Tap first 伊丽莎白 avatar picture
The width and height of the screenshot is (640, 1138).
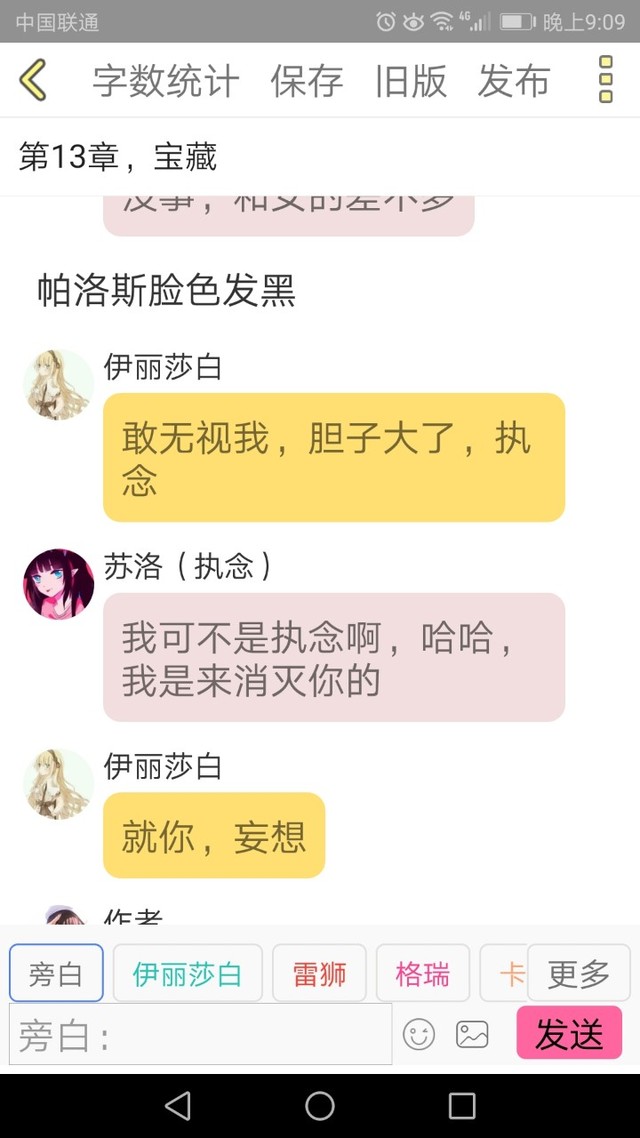[59, 385]
